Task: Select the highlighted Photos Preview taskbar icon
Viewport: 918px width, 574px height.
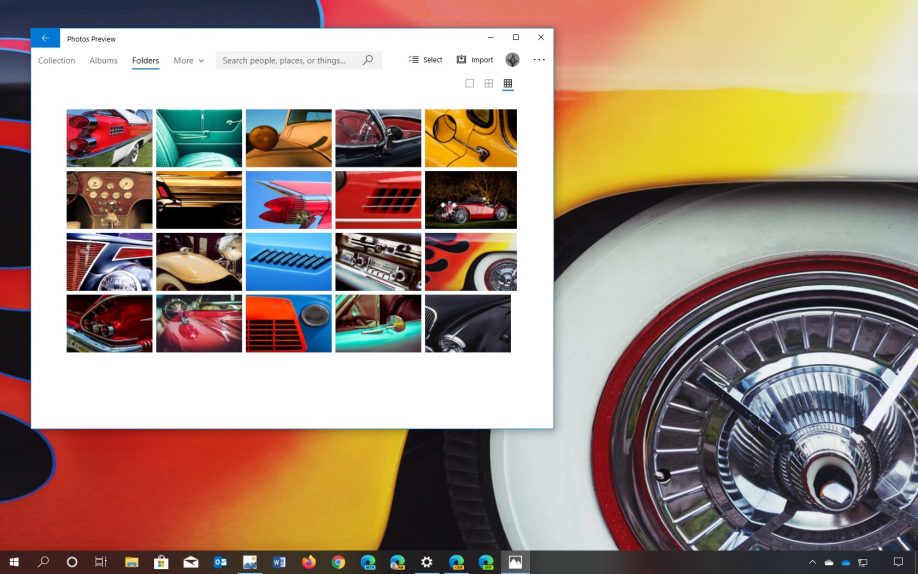Action: tap(515, 562)
